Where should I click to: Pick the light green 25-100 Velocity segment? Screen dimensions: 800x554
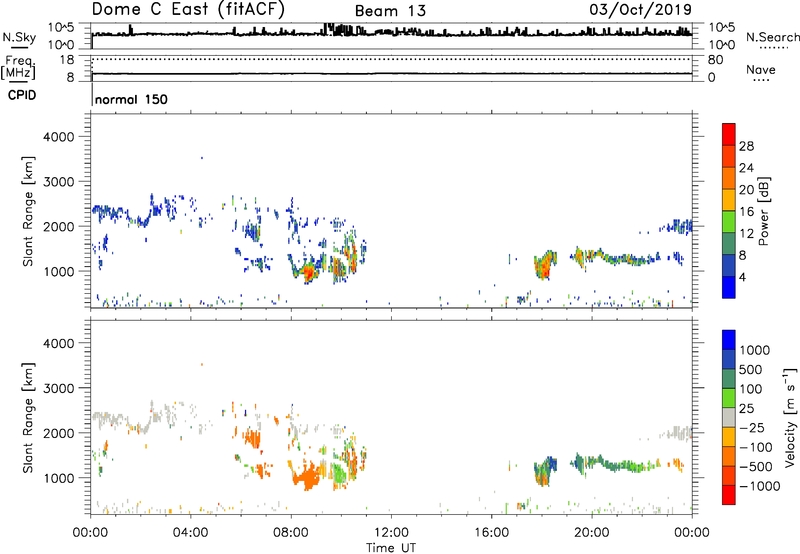click(729, 398)
